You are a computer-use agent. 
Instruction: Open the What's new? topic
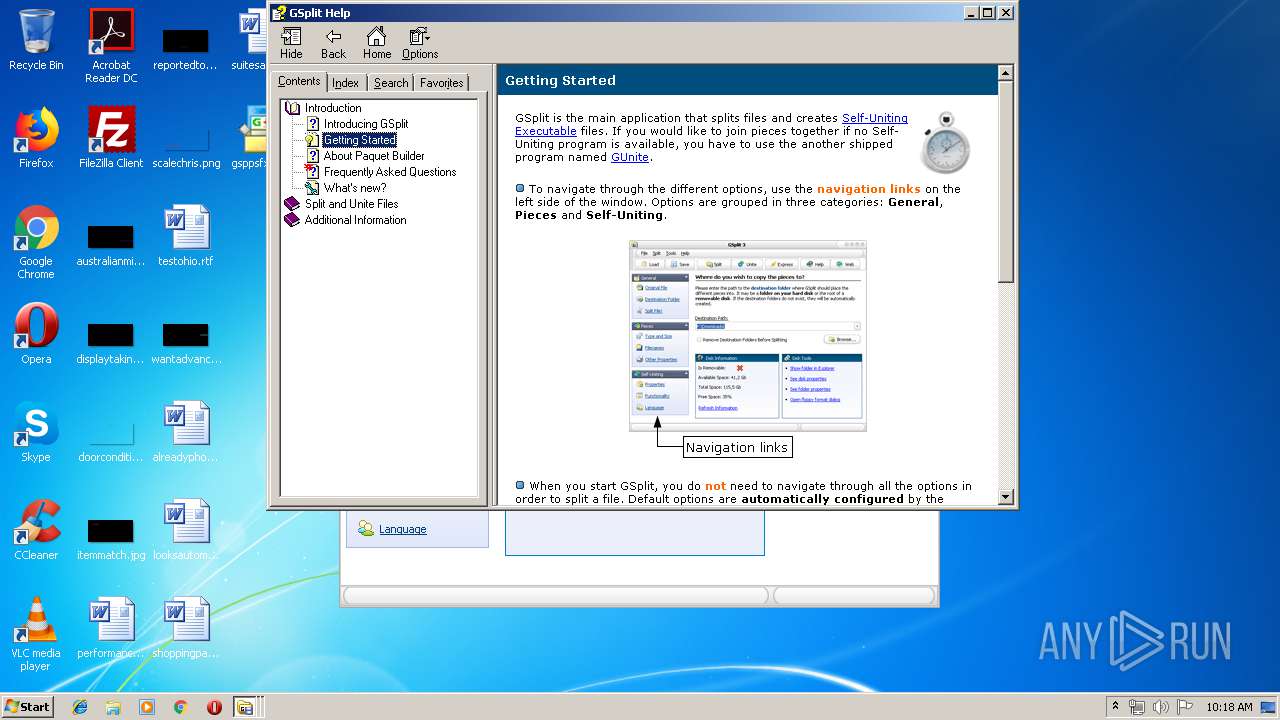click(x=355, y=188)
